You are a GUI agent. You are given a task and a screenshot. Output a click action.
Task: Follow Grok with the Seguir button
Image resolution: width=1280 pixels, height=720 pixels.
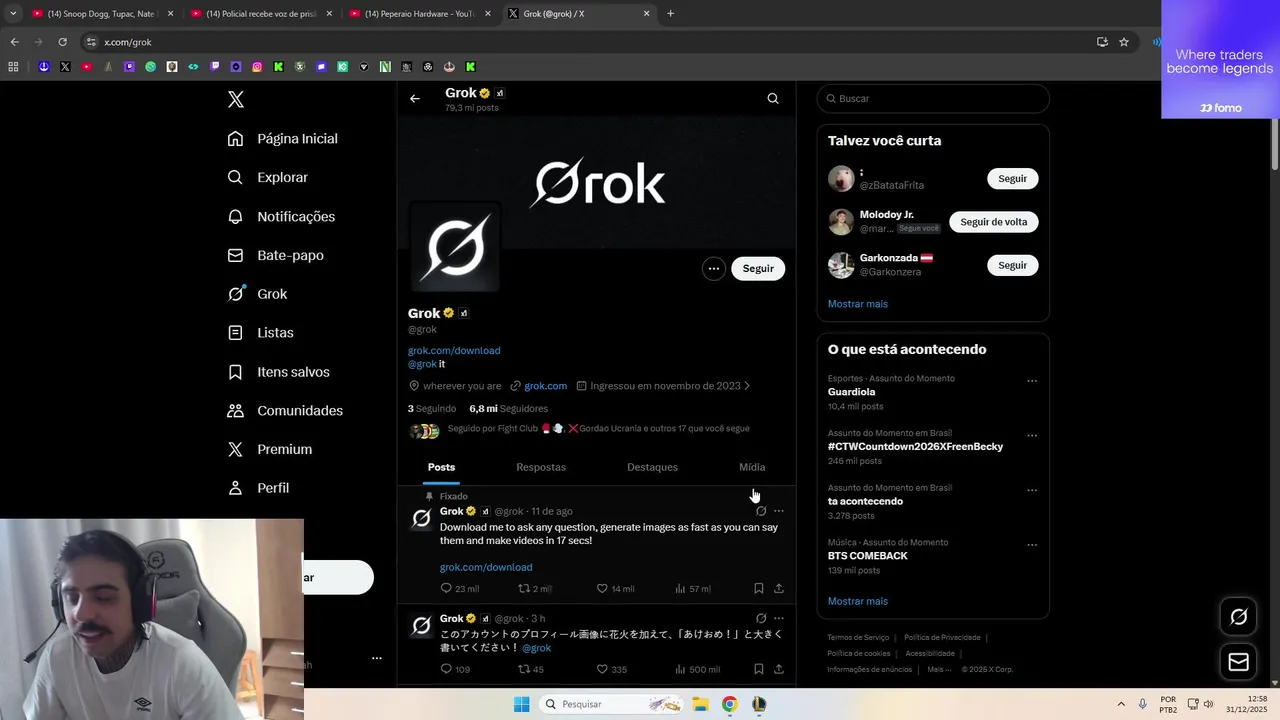758,268
